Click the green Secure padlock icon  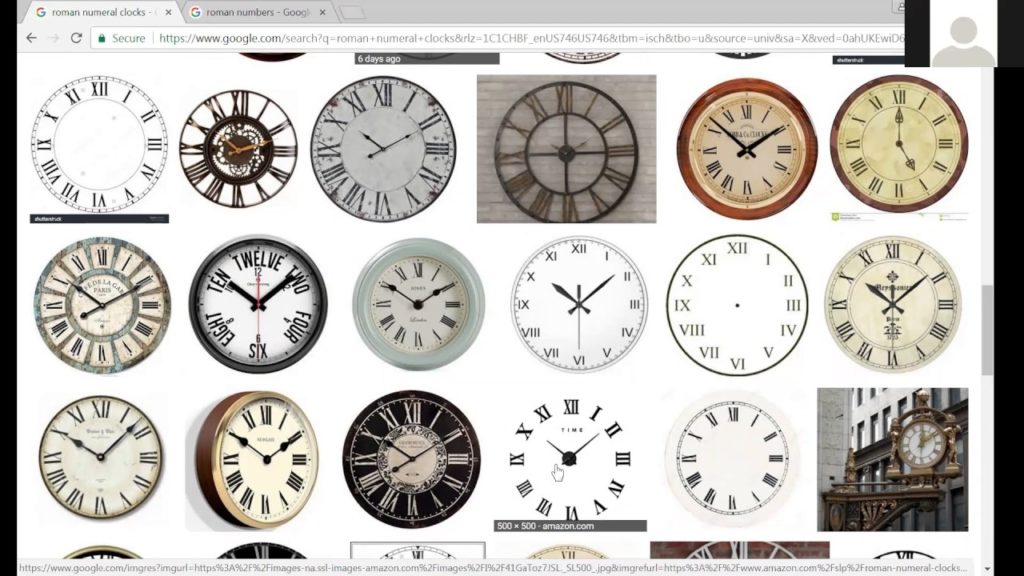pyautogui.click(x=102, y=39)
